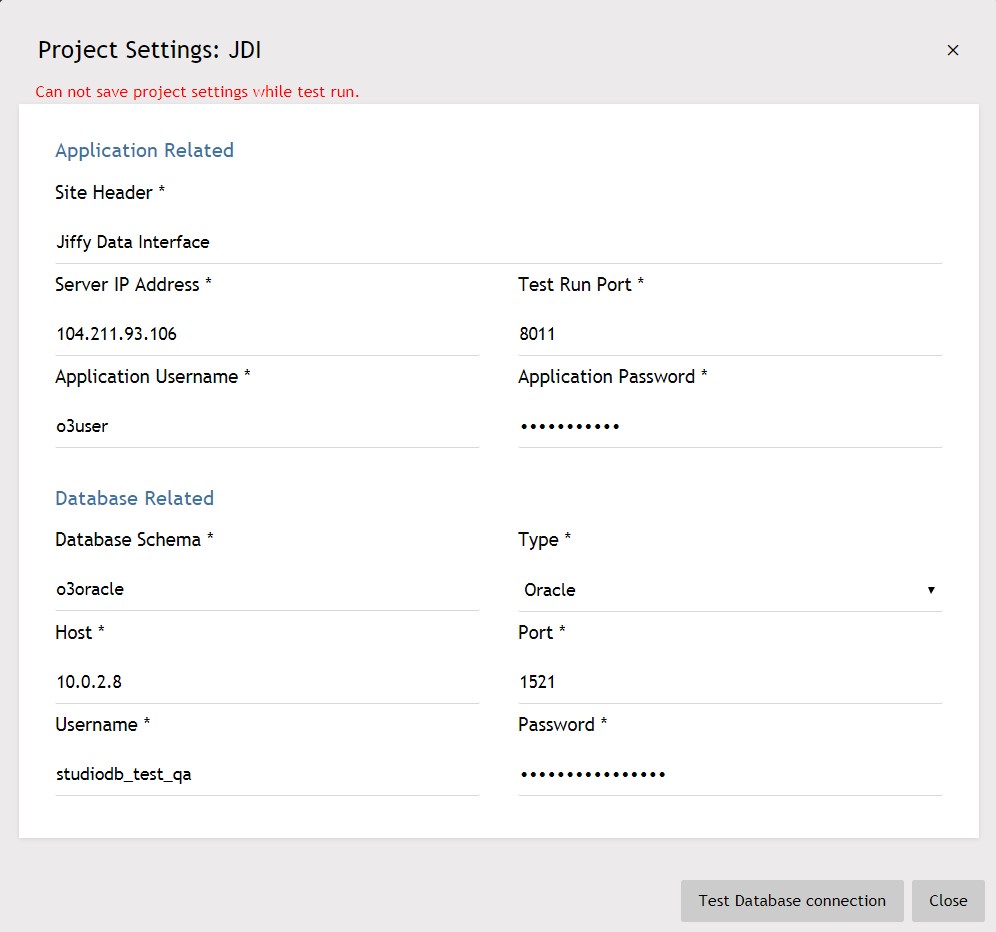Click the Application Username label
The width and height of the screenshot is (996, 932).
click(153, 377)
